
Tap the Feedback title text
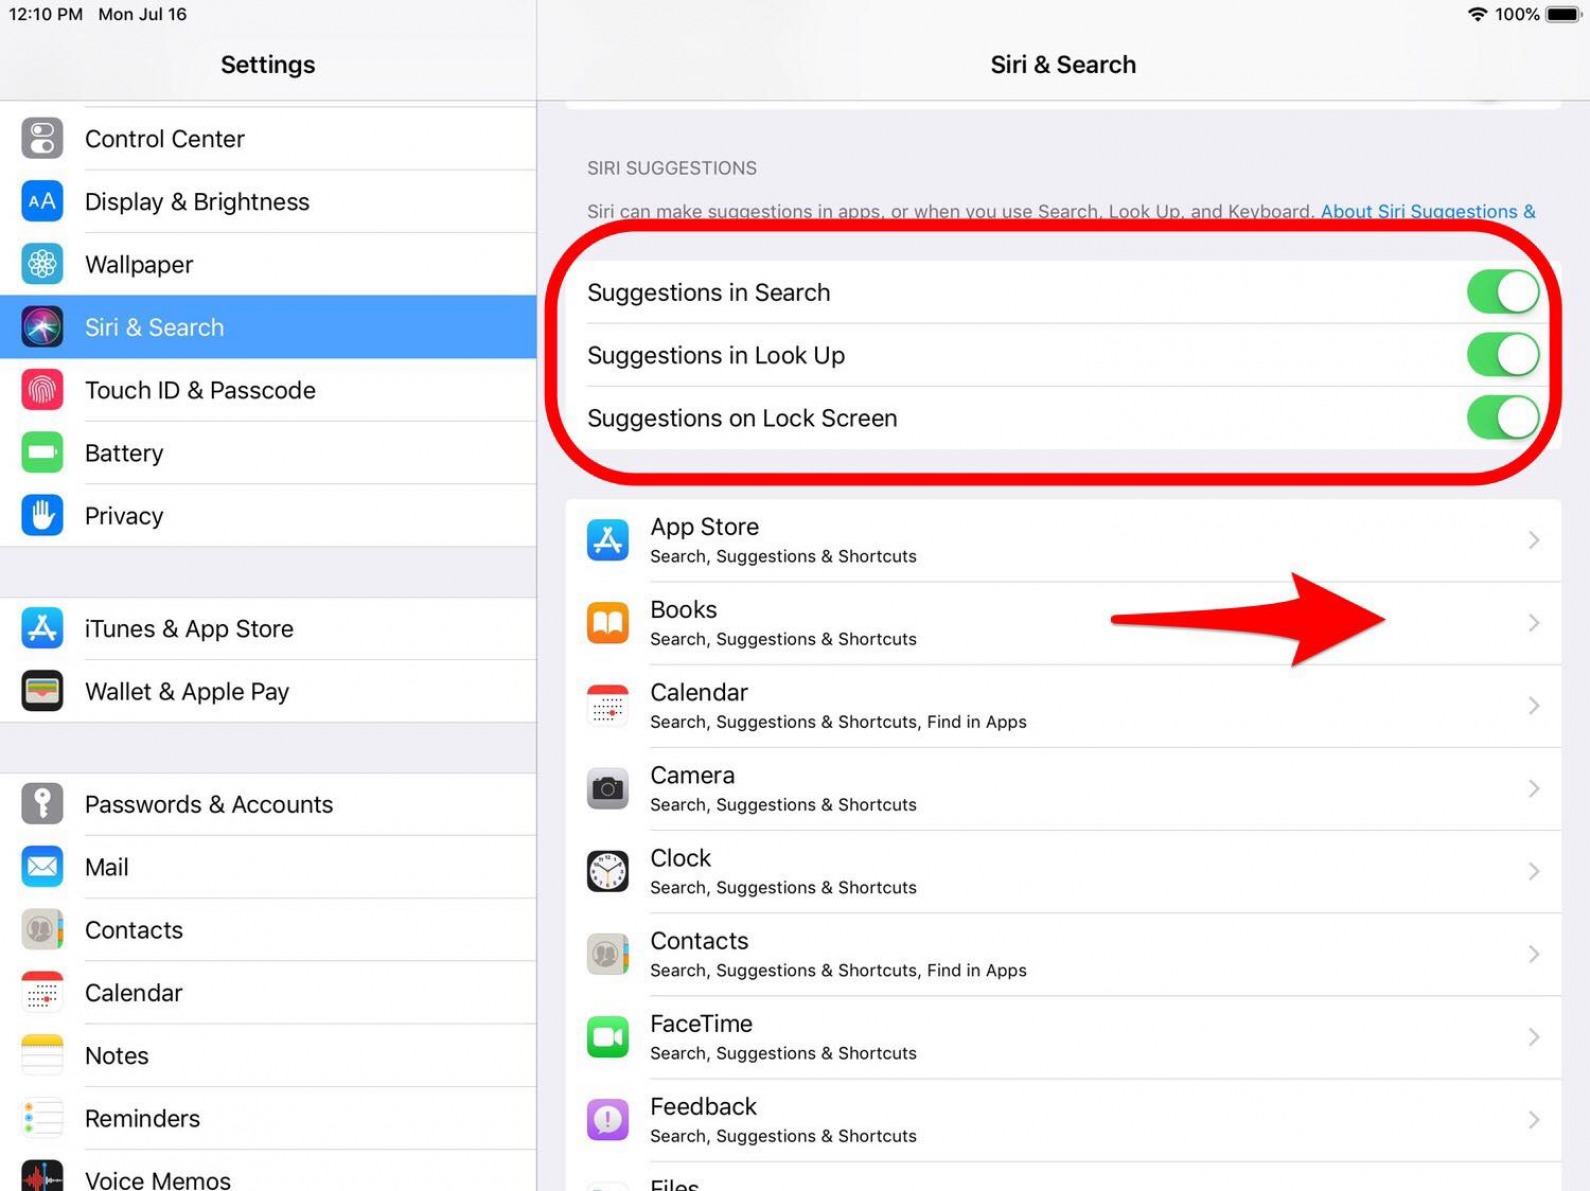pos(703,1107)
